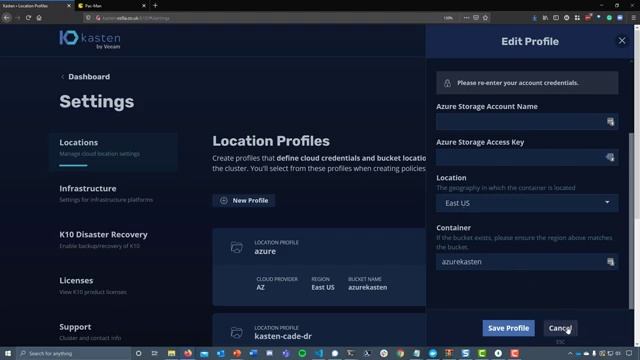Image resolution: width=640 pixels, height=360 pixels.
Task: Click the kasten-cade-dr profile folder icon
Action: coord(236,333)
